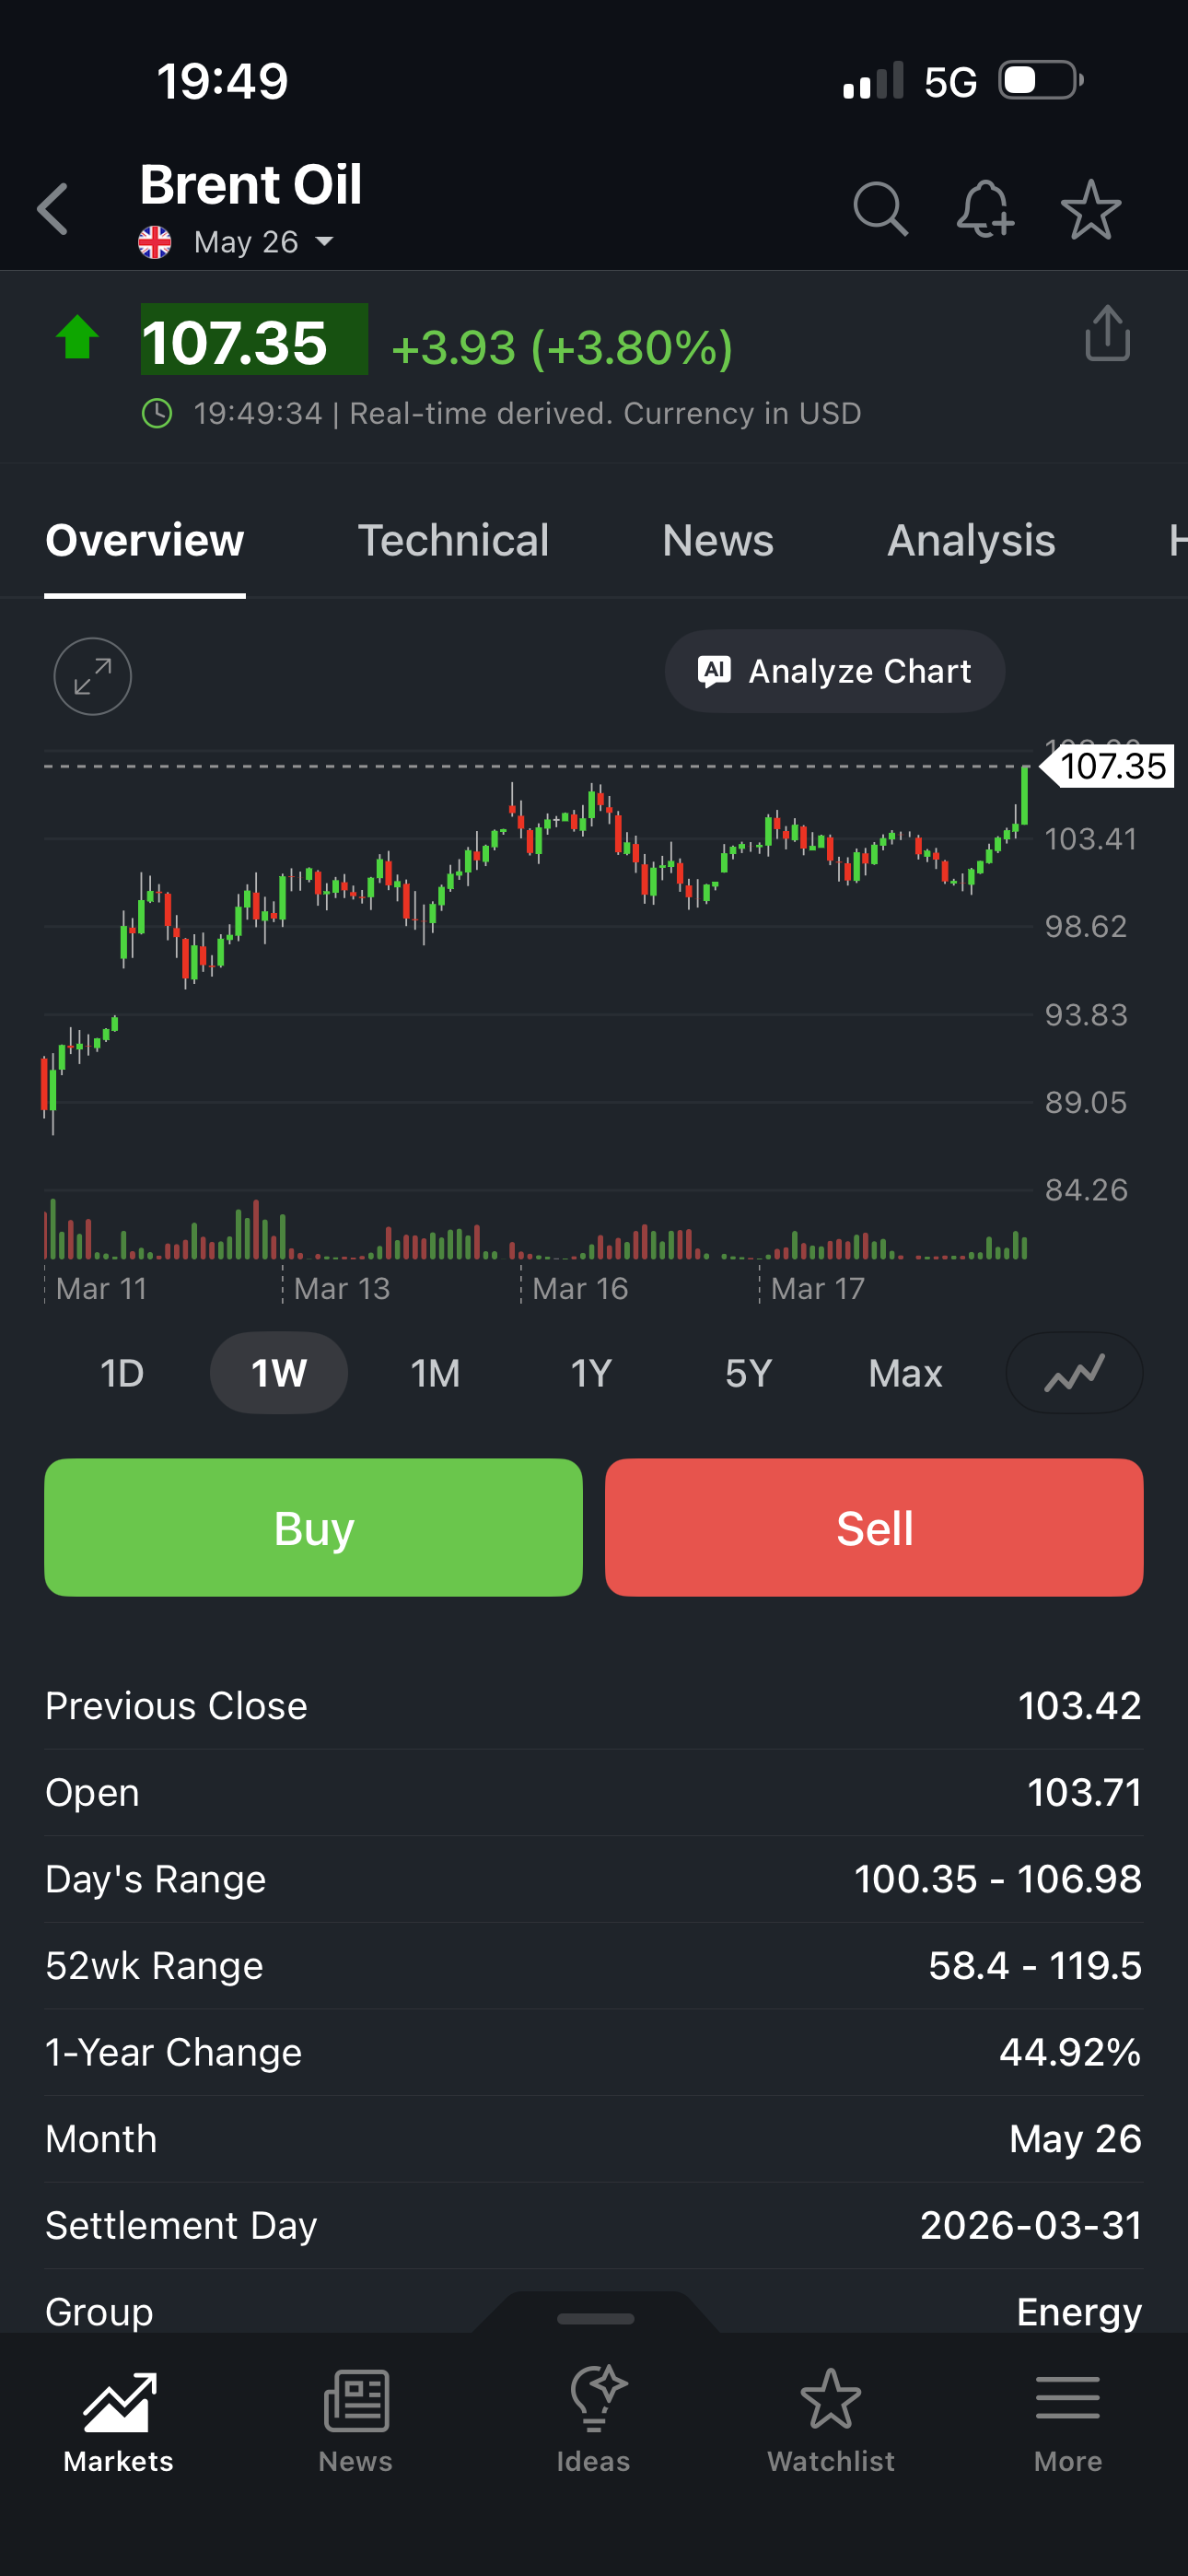The image size is (1188, 2576).
Task: Tap the Analyze Chart AI button
Action: coord(835,671)
